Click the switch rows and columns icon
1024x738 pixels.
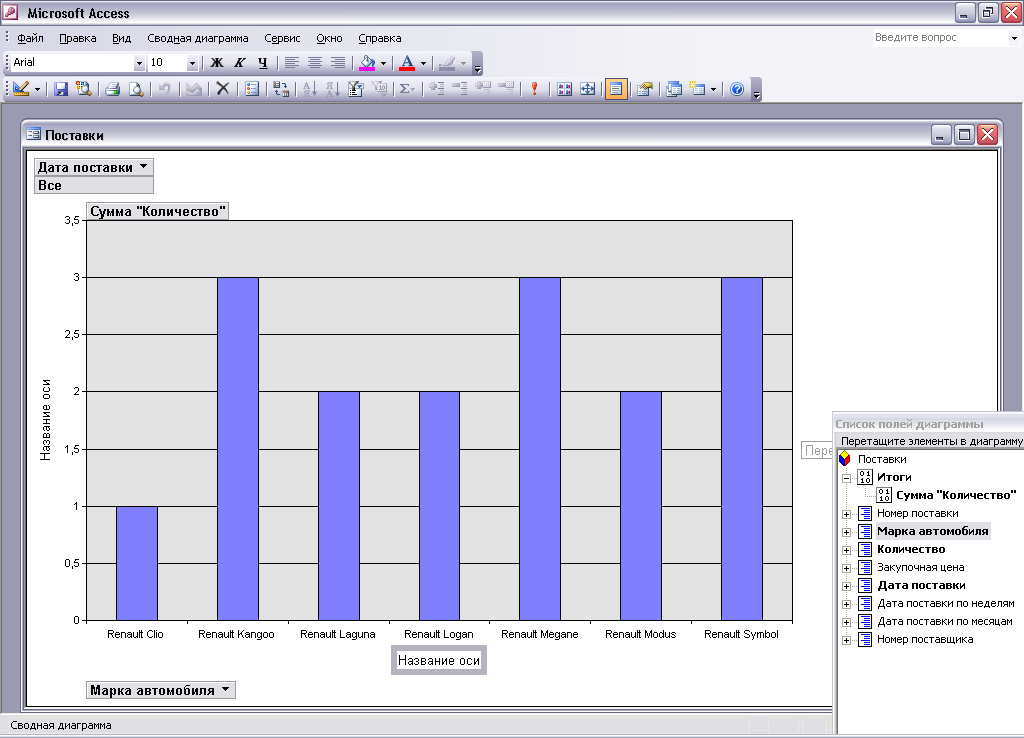click(x=281, y=89)
